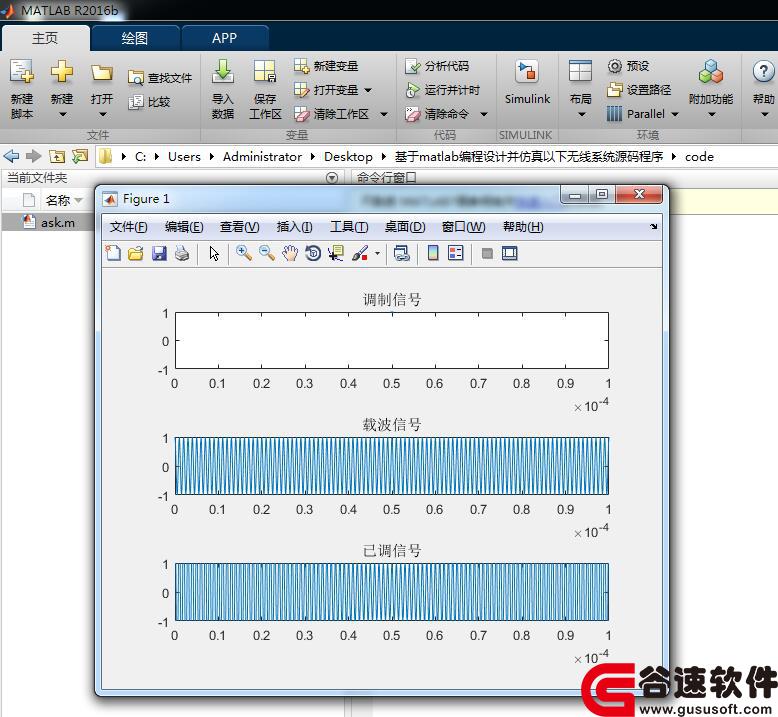The width and height of the screenshot is (778, 717).
Task: Open the Desktop (桌面) menu in Figure 1
Action: [405, 227]
